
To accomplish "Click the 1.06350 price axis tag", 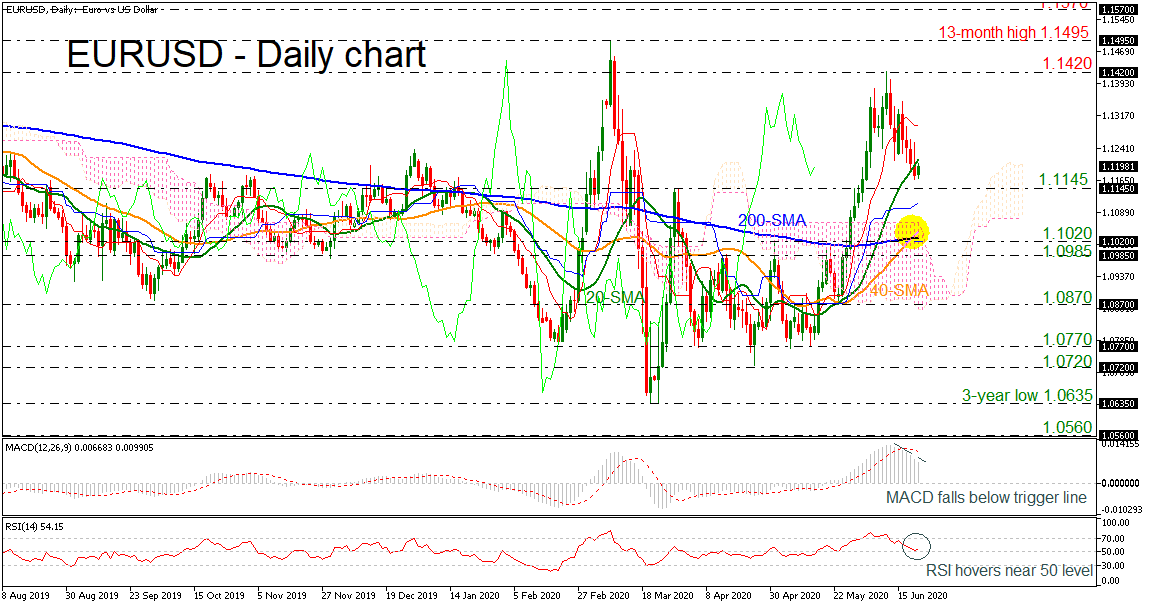I will 1117,402.
